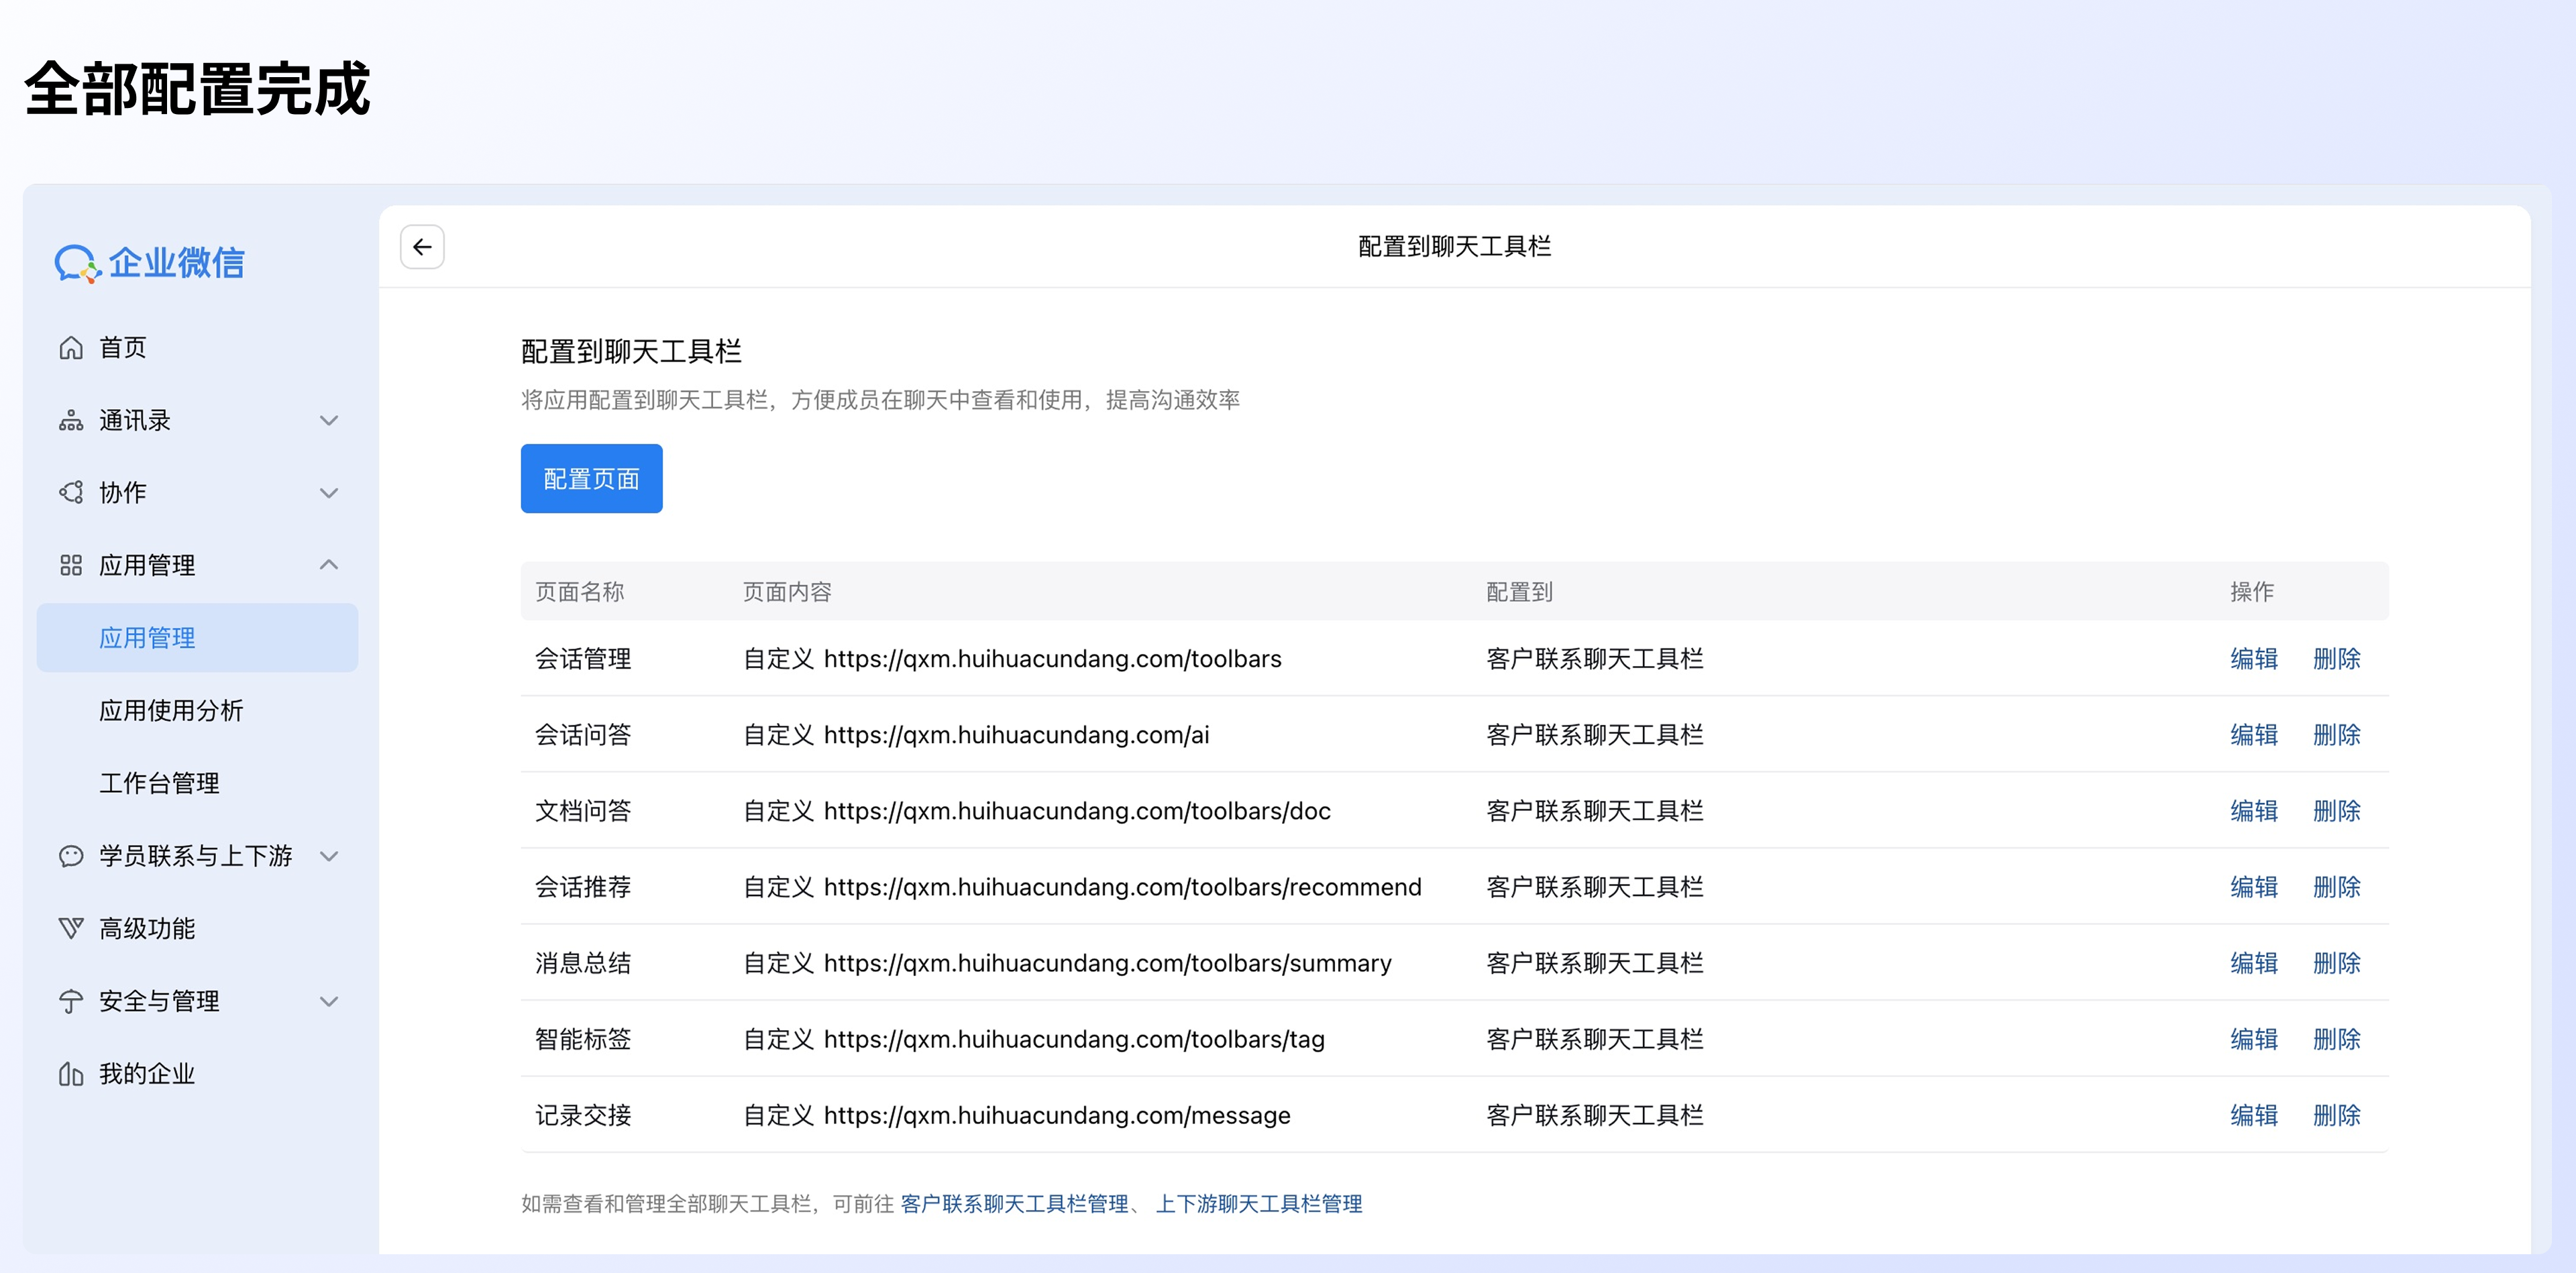Screen dimensions: 2576x1273
Task: Open 客户联系聊天工具栏管理 link
Action: [1014, 1204]
